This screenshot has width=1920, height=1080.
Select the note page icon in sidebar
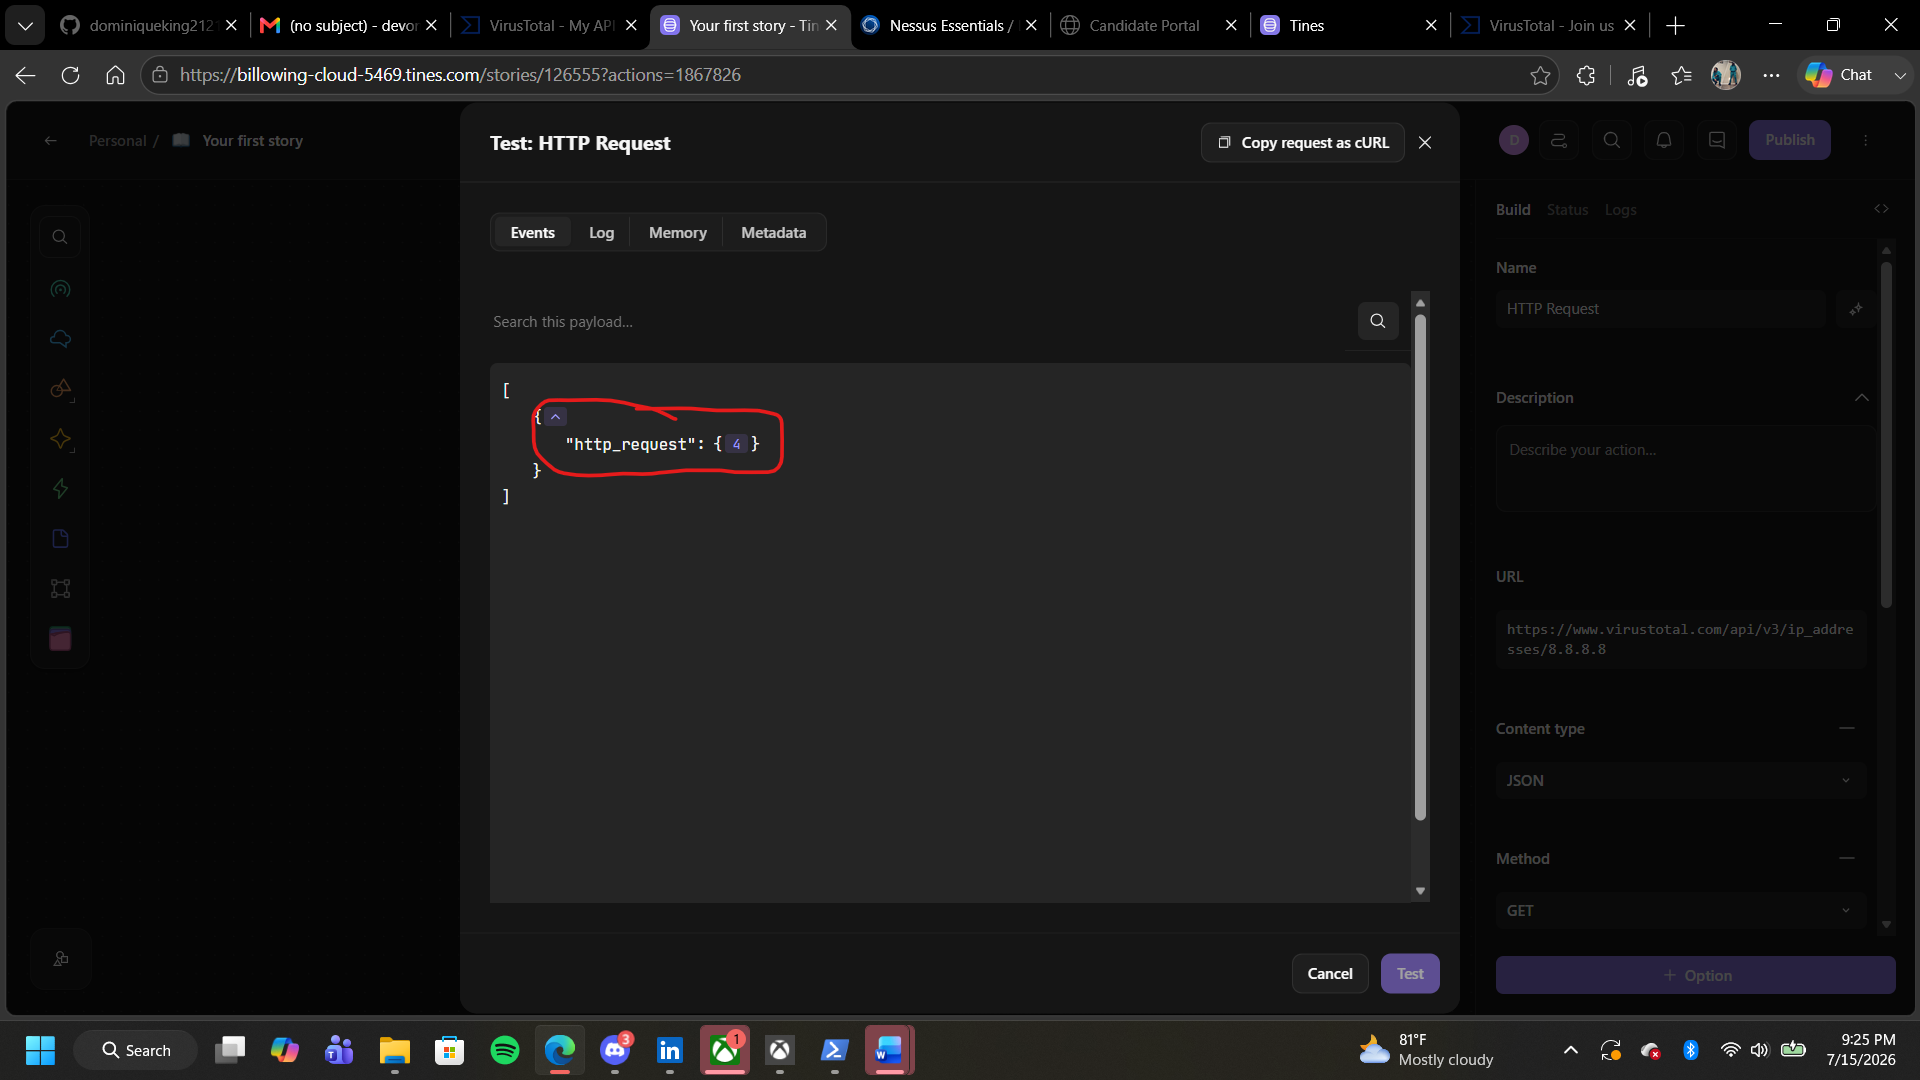tap(60, 539)
